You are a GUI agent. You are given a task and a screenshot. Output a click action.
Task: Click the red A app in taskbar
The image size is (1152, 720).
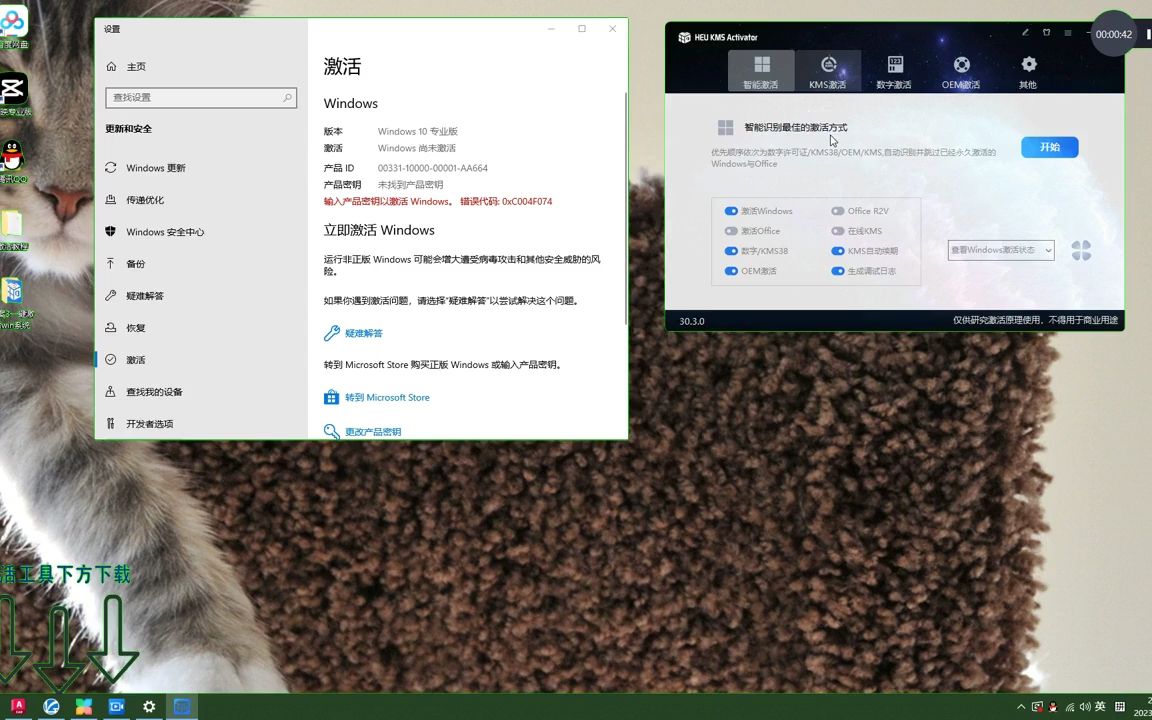pyautogui.click(x=18, y=706)
